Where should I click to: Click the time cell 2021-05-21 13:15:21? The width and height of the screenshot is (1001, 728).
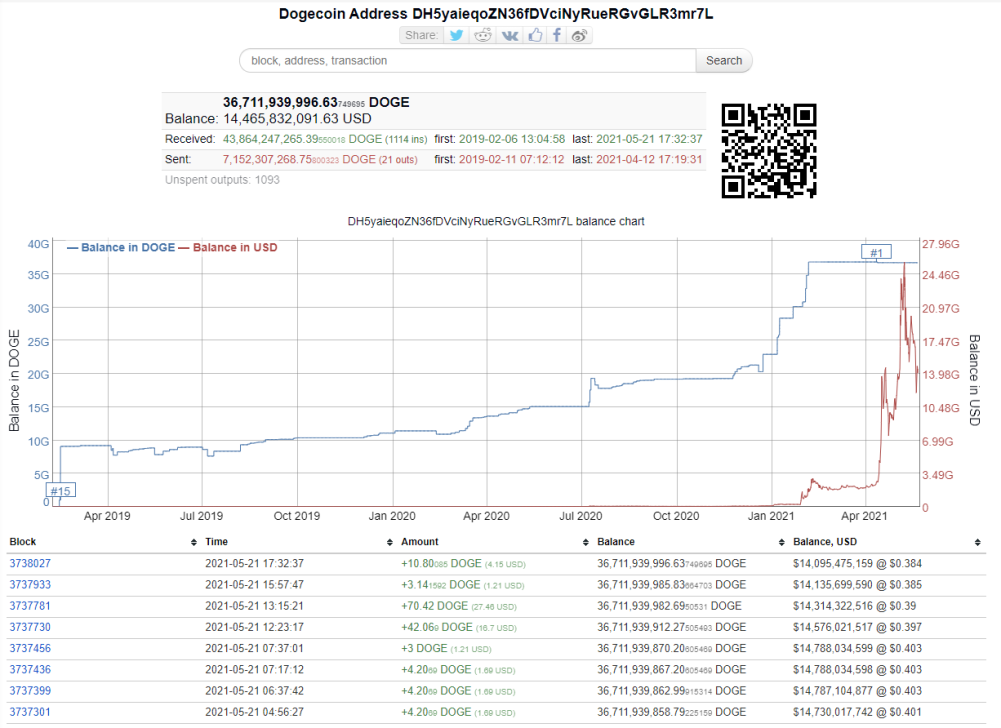coord(254,605)
